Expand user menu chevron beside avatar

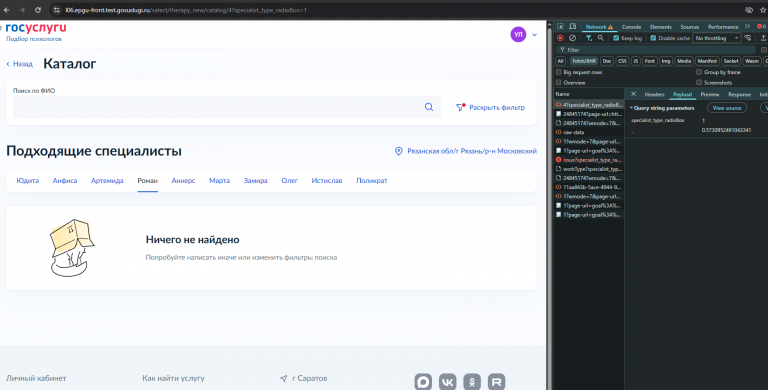[x=534, y=35]
